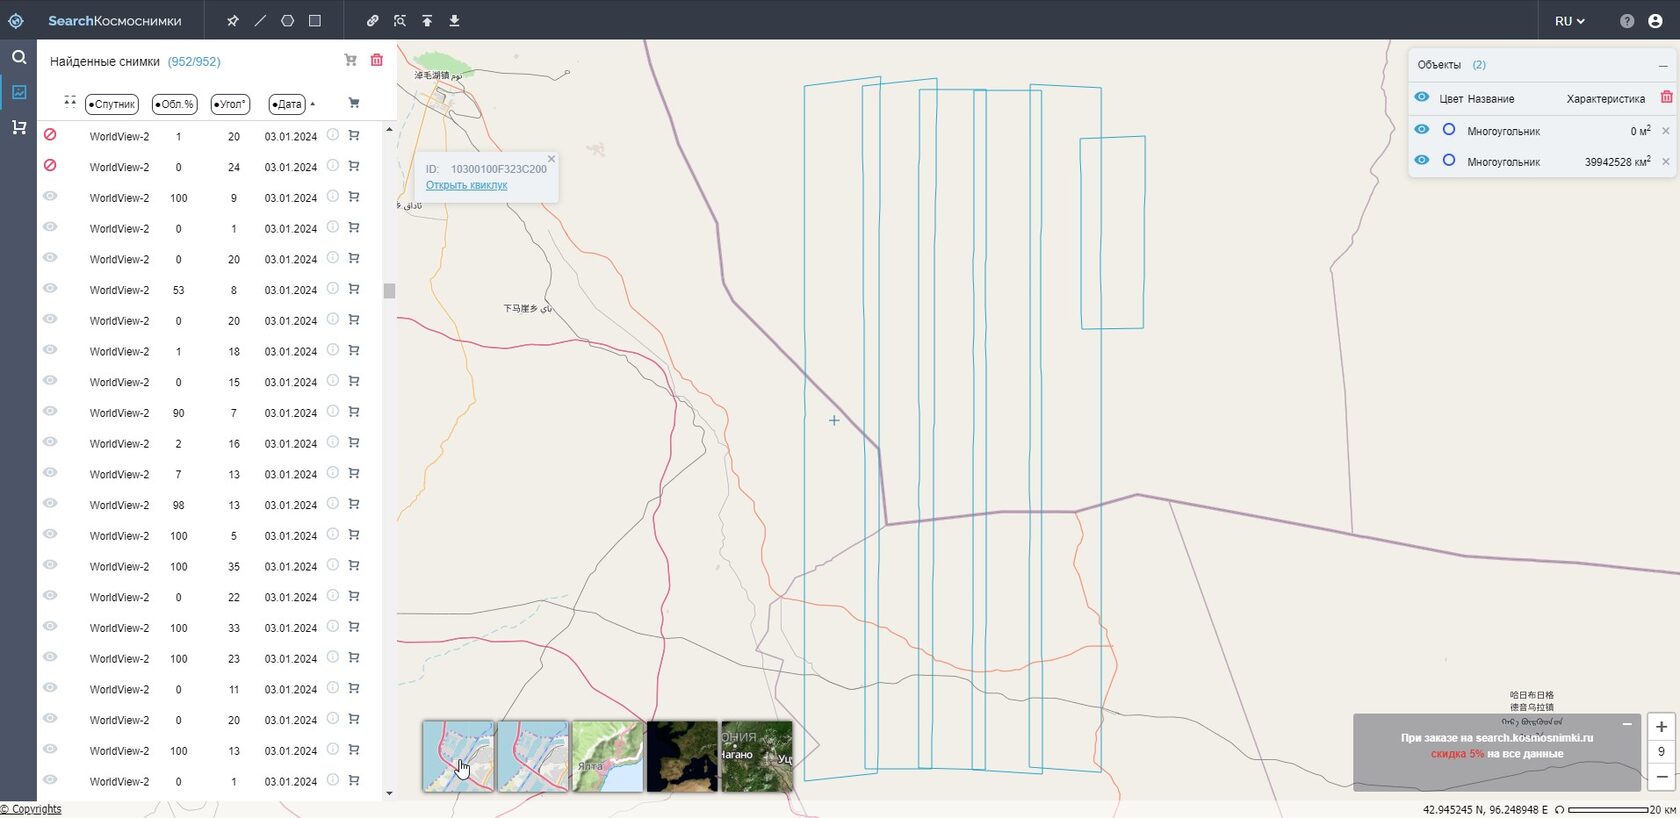Add row with angle 35 to cart

click(354, 565)
